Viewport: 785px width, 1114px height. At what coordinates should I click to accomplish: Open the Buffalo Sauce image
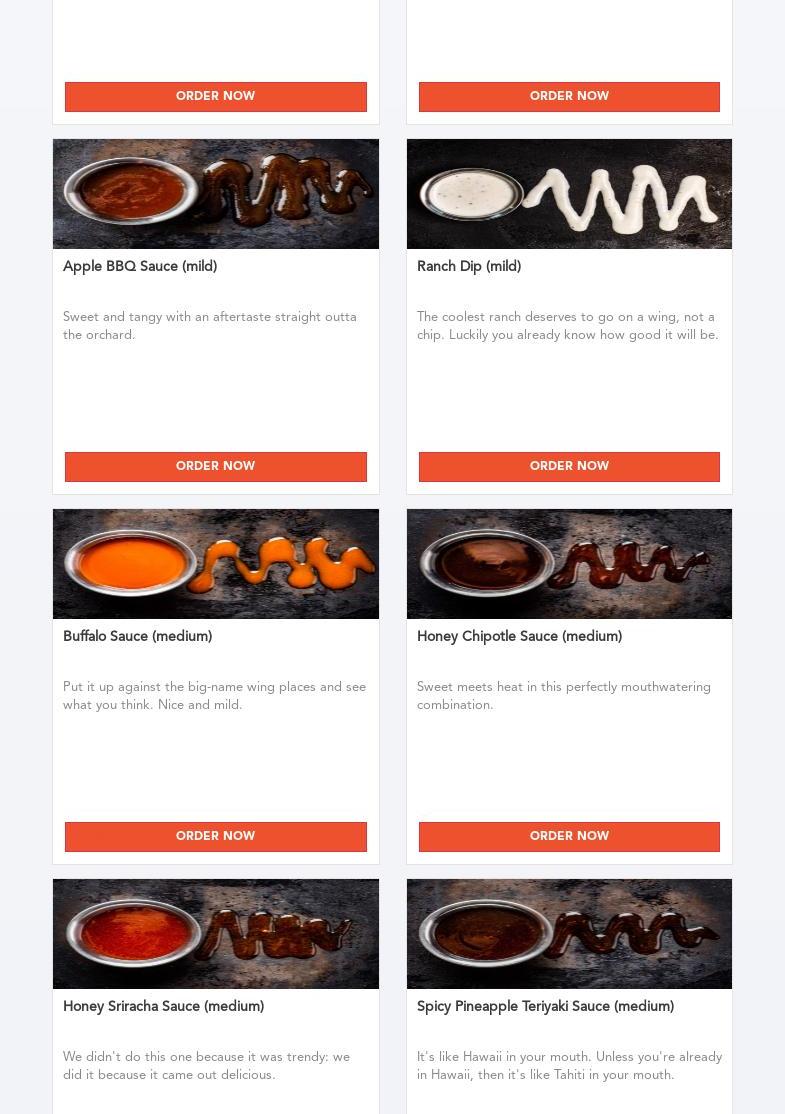click(215, 563)
